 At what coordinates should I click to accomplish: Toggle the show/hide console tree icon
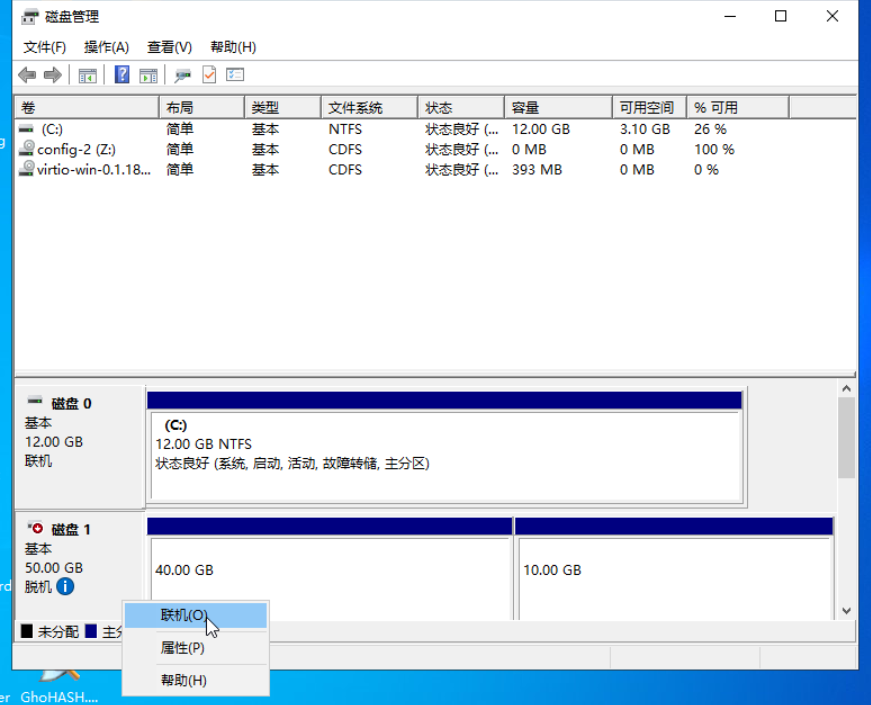coord(88,75)
